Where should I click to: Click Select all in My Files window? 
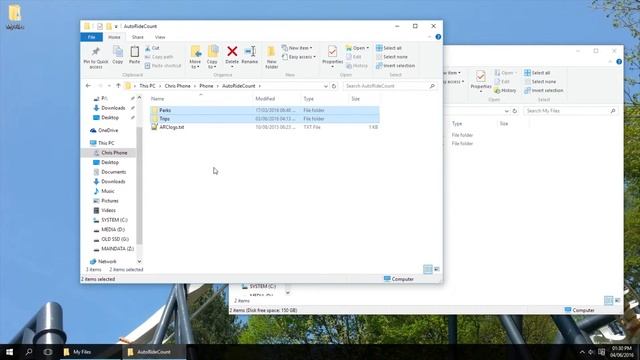(537, 73)
